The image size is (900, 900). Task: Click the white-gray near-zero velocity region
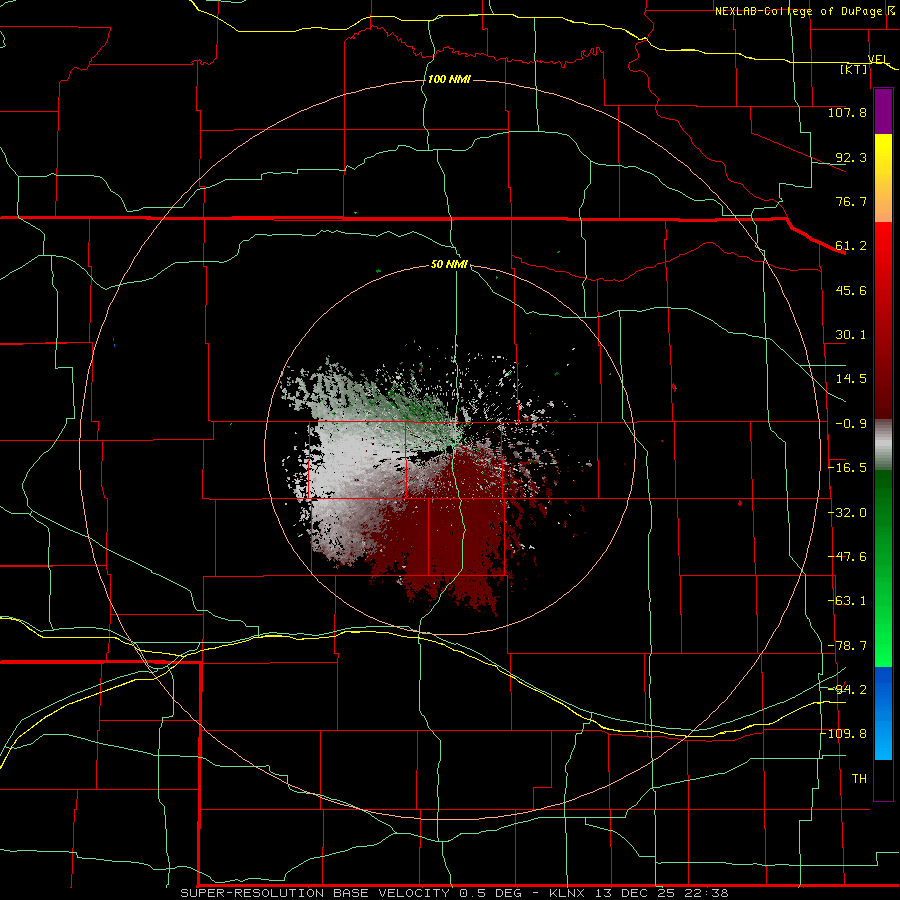(x=350, y=465)
